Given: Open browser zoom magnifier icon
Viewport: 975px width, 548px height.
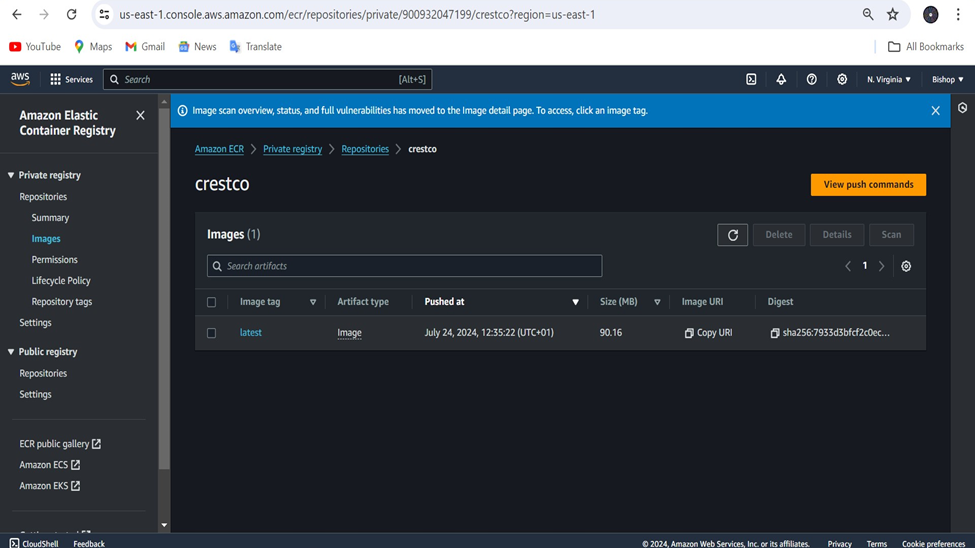Looking at the screenshot, I should click(x=867, y=14).
